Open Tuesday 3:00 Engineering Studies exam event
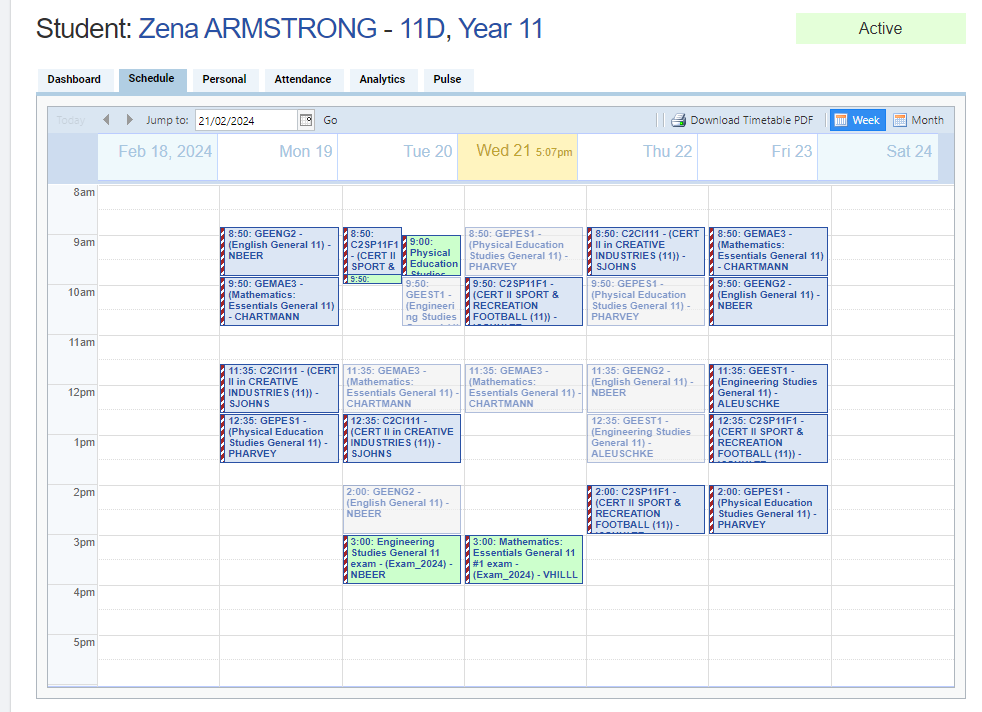The height and width of the screenshot is (712, 982). tap(403, 558)
